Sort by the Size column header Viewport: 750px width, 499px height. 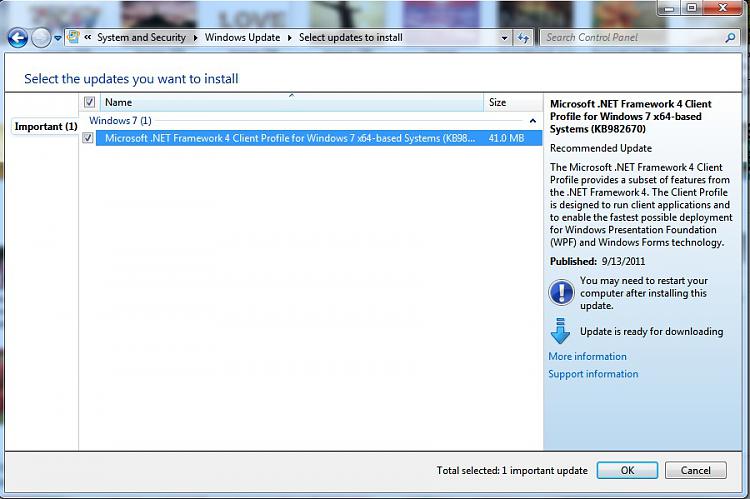pos(513,102)
